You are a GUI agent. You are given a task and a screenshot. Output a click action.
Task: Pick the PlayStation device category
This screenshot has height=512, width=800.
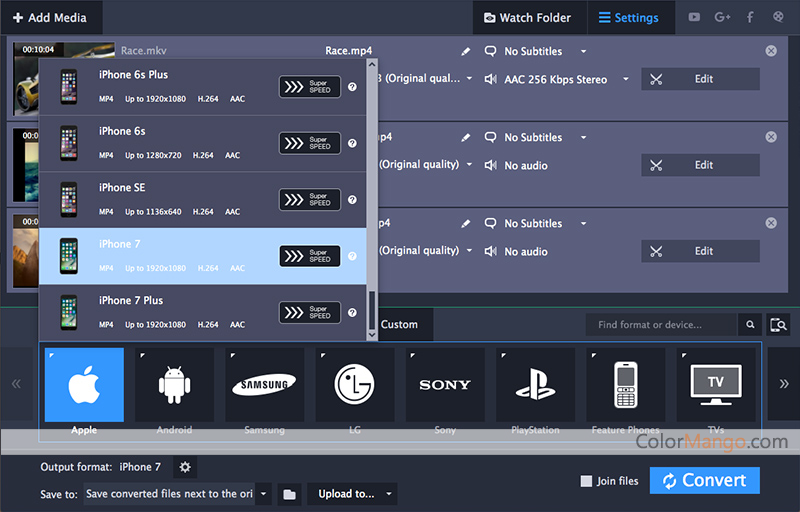[x=535, y=385]
